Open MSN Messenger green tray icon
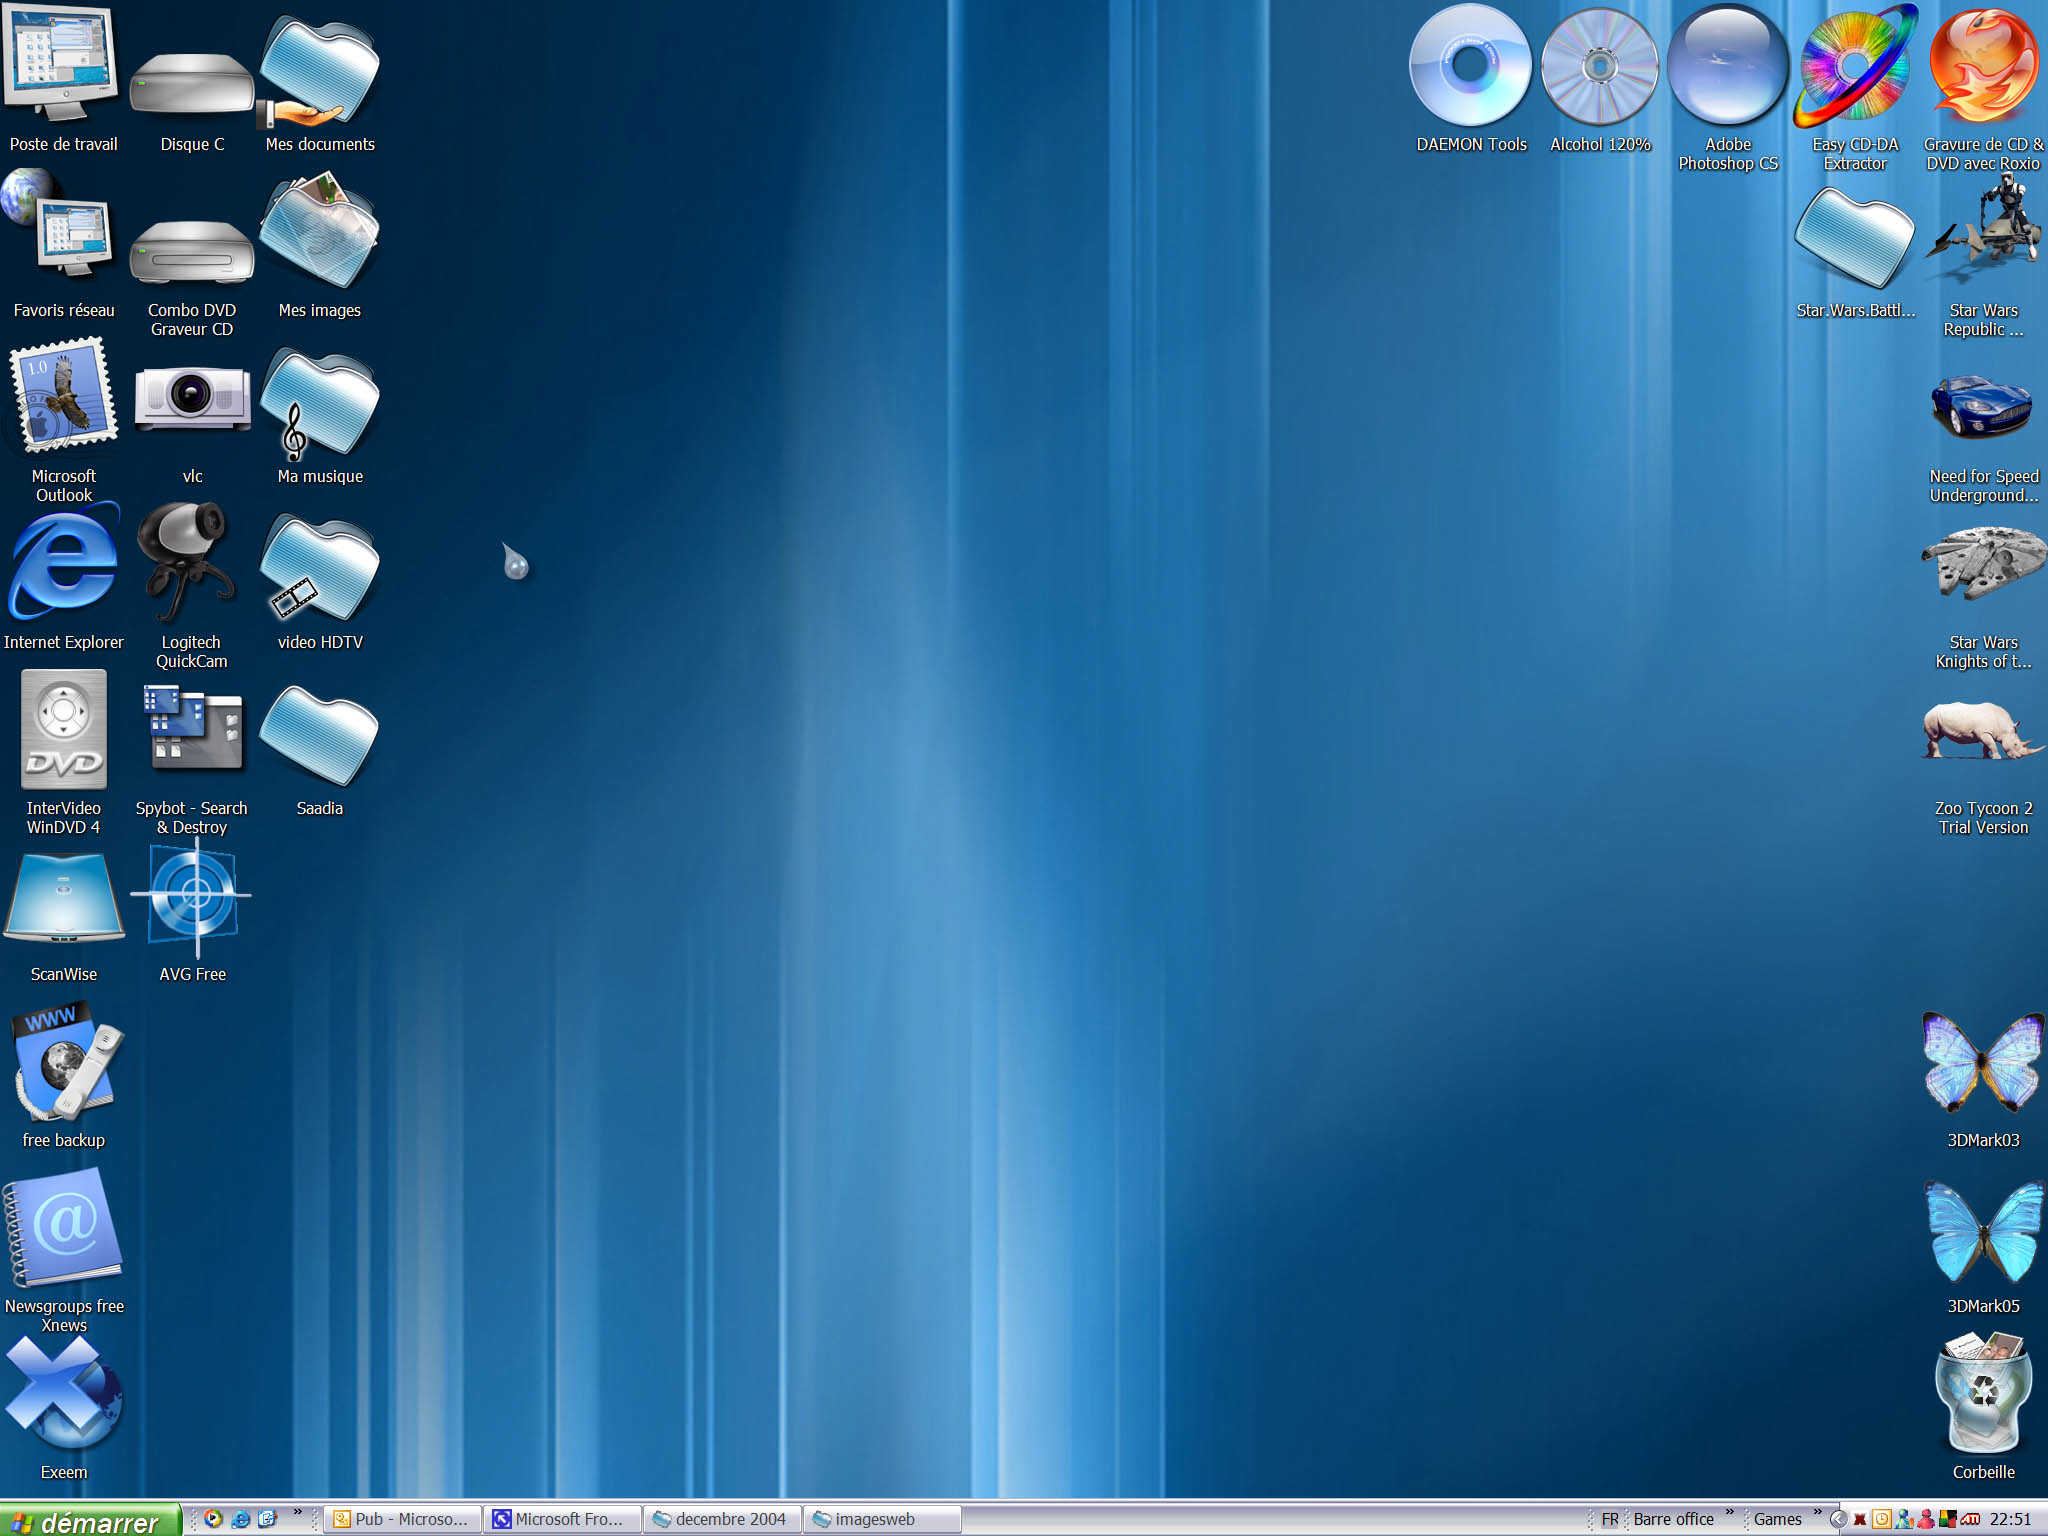 (x=1904, y=1520)
